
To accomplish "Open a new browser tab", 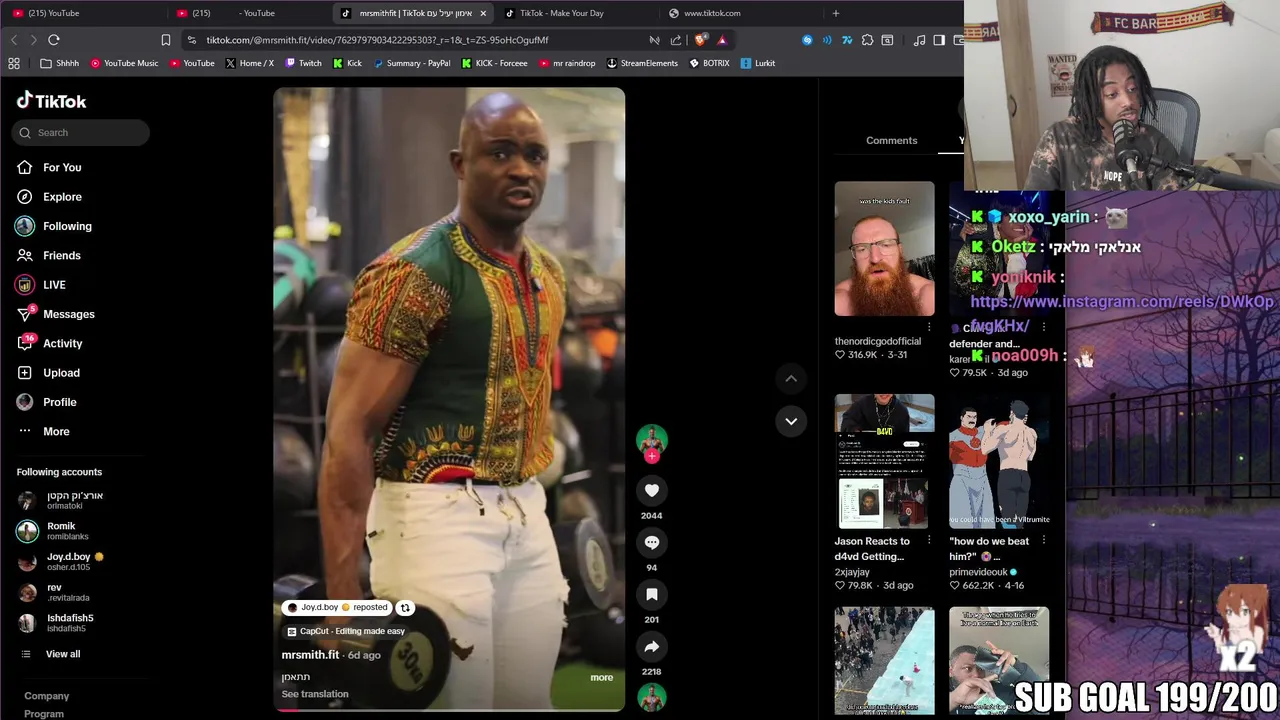I will tap(836, 13).
